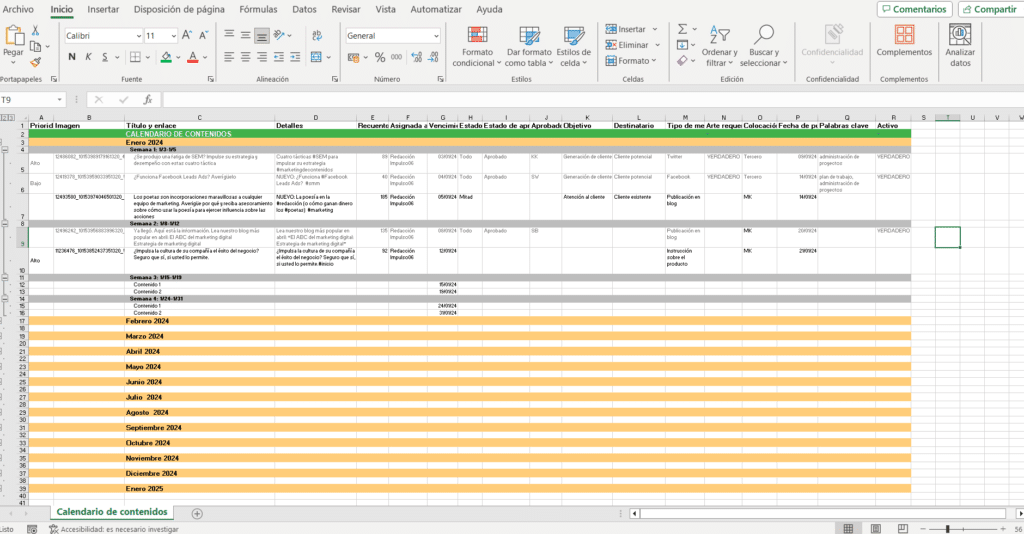Click the macro recording status bar icon

click(x=32, y=529)
